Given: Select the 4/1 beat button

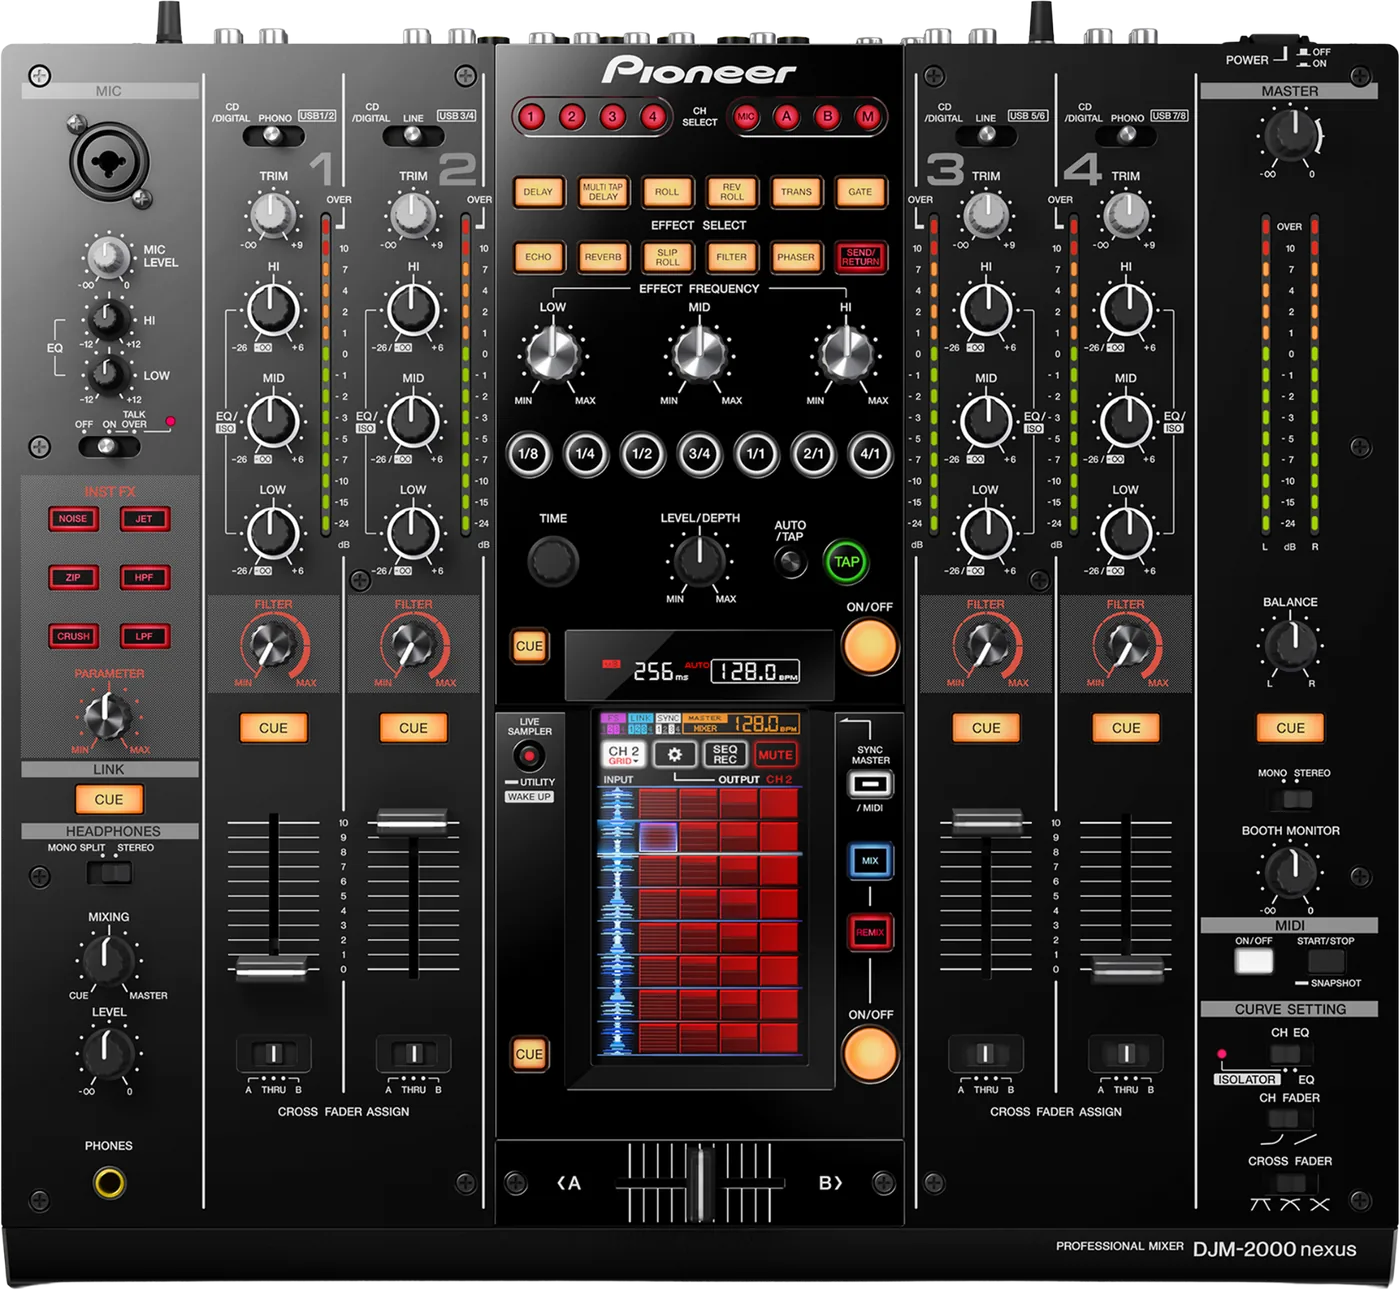Looking at the screenshot, I should [870, 454].
